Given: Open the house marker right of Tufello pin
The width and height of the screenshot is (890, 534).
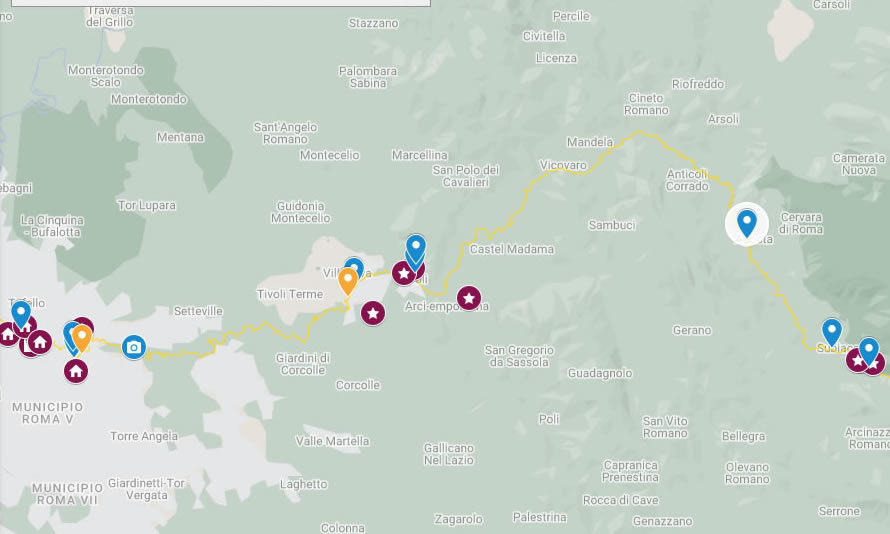Looking at the screenshot, I should click(40, 342).
